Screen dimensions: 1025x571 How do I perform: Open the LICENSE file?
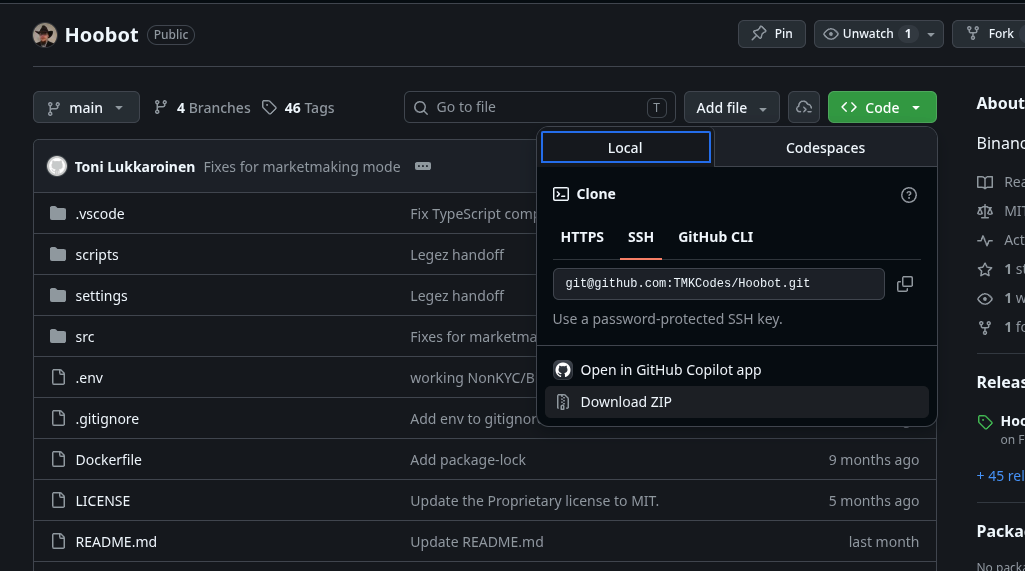click(x=103, y=501)
